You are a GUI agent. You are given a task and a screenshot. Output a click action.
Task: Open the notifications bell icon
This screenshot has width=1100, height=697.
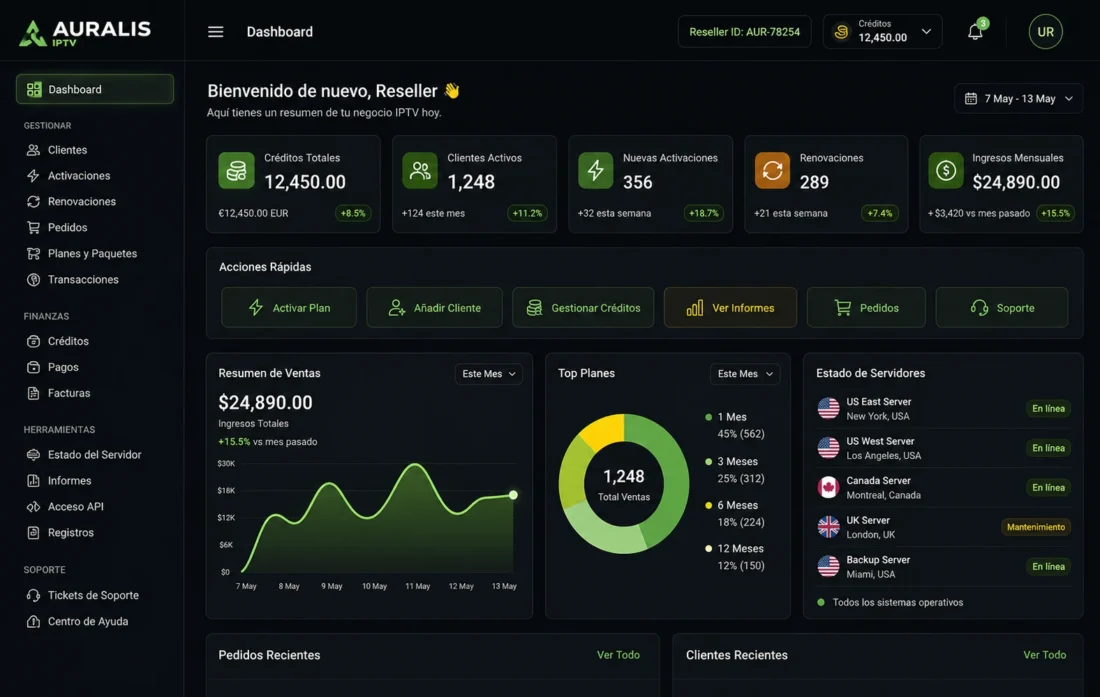(x=975, y=32)
